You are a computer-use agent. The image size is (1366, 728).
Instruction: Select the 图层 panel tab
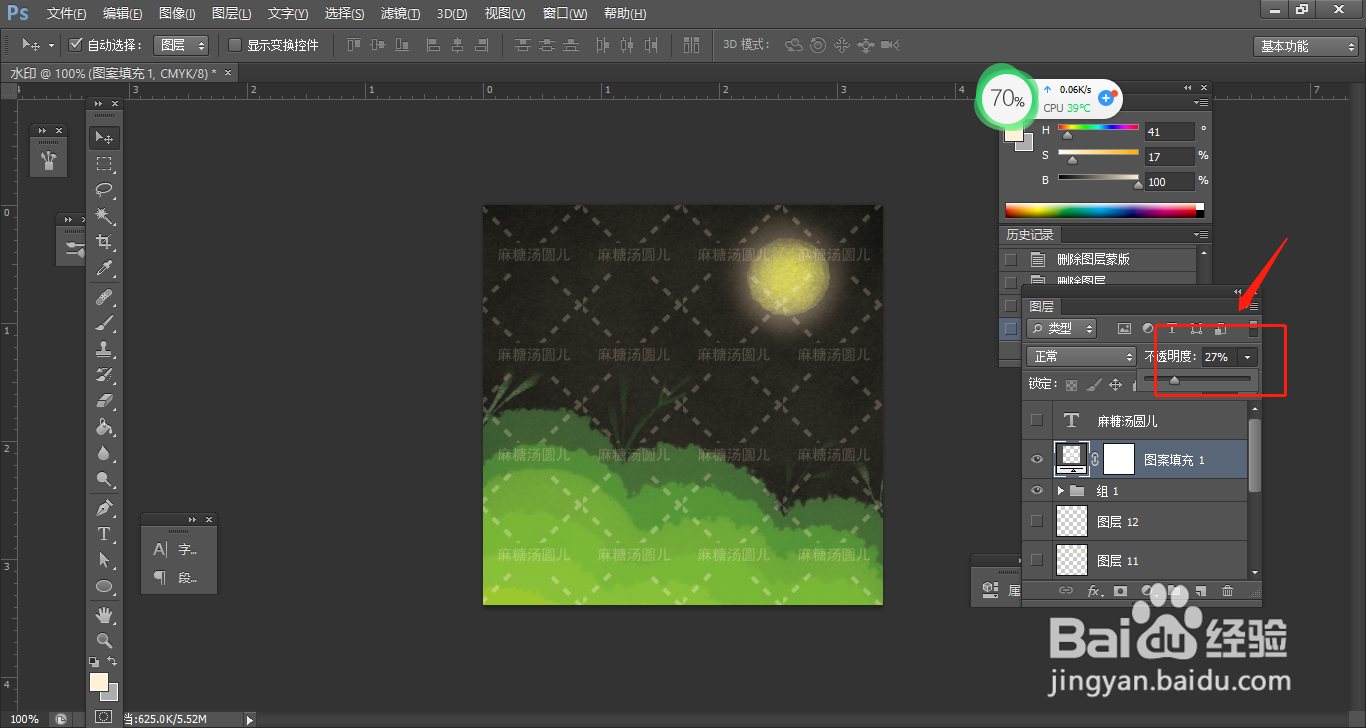pyautogui.click(x=1042, y=307)
